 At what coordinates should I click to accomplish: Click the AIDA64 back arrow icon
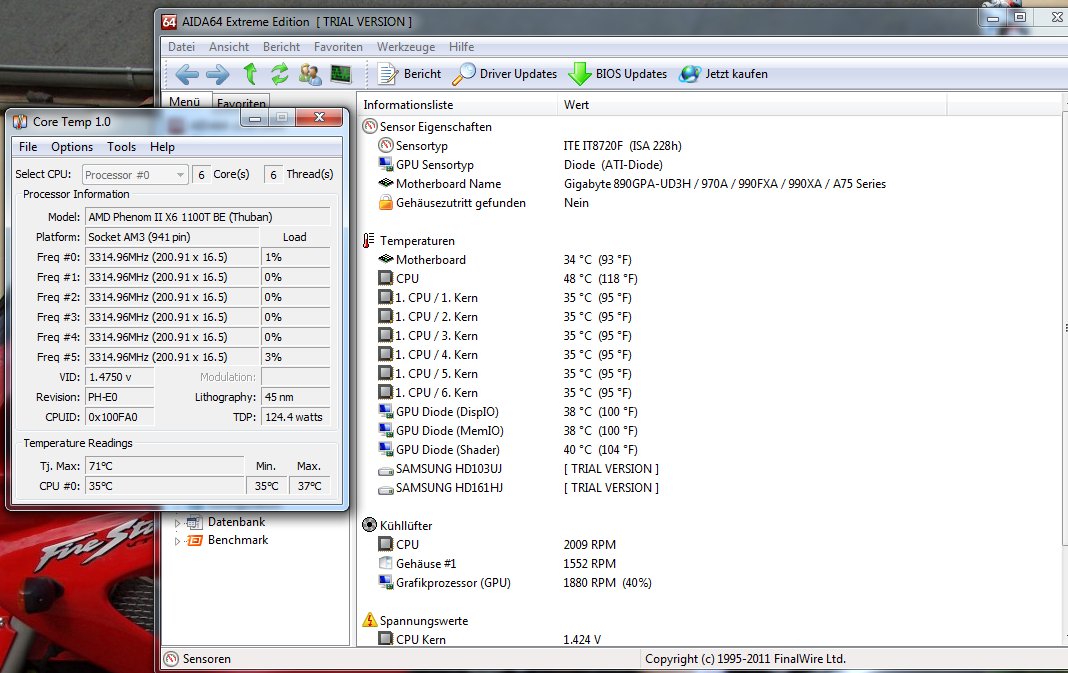click(187, 74)
